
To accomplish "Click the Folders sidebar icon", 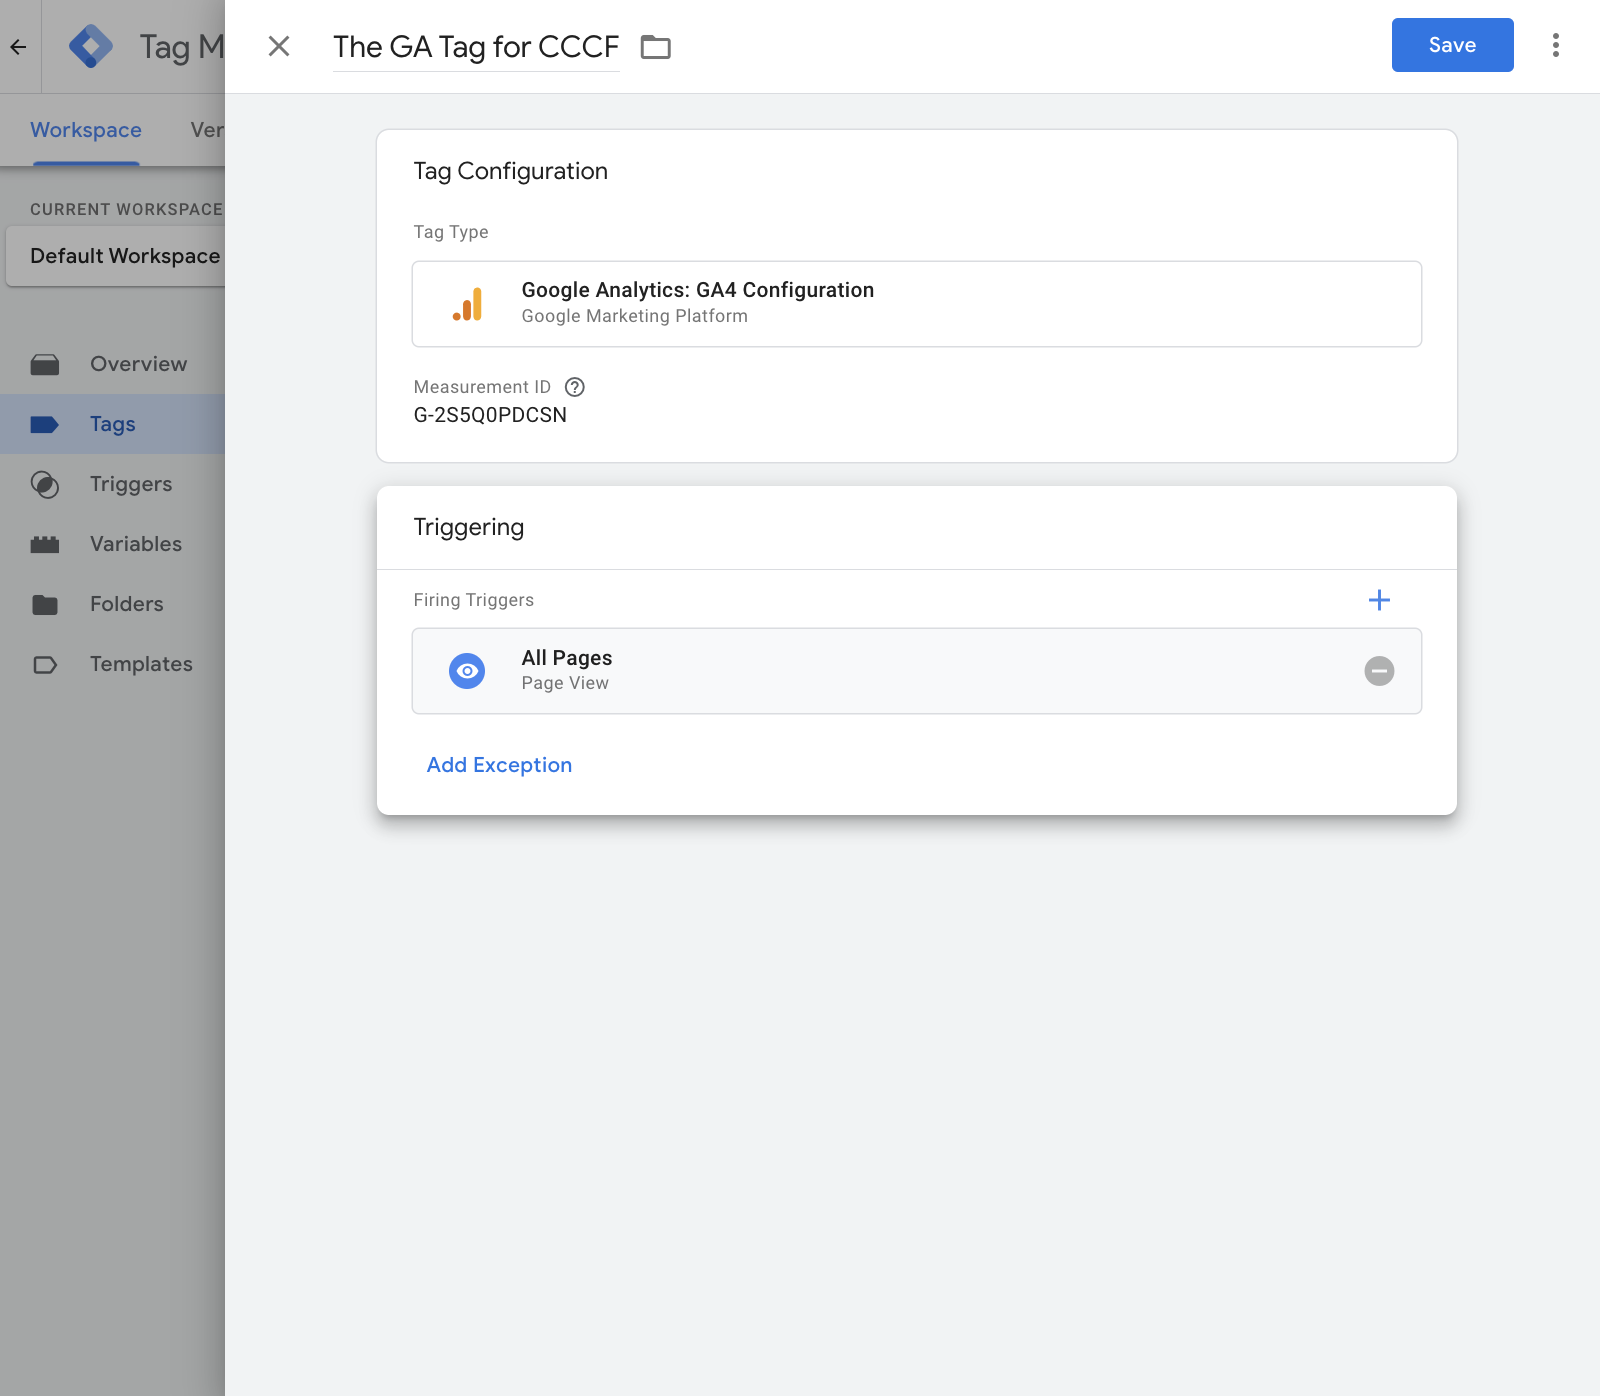I will pyautogui.click(x=45, y=605).
